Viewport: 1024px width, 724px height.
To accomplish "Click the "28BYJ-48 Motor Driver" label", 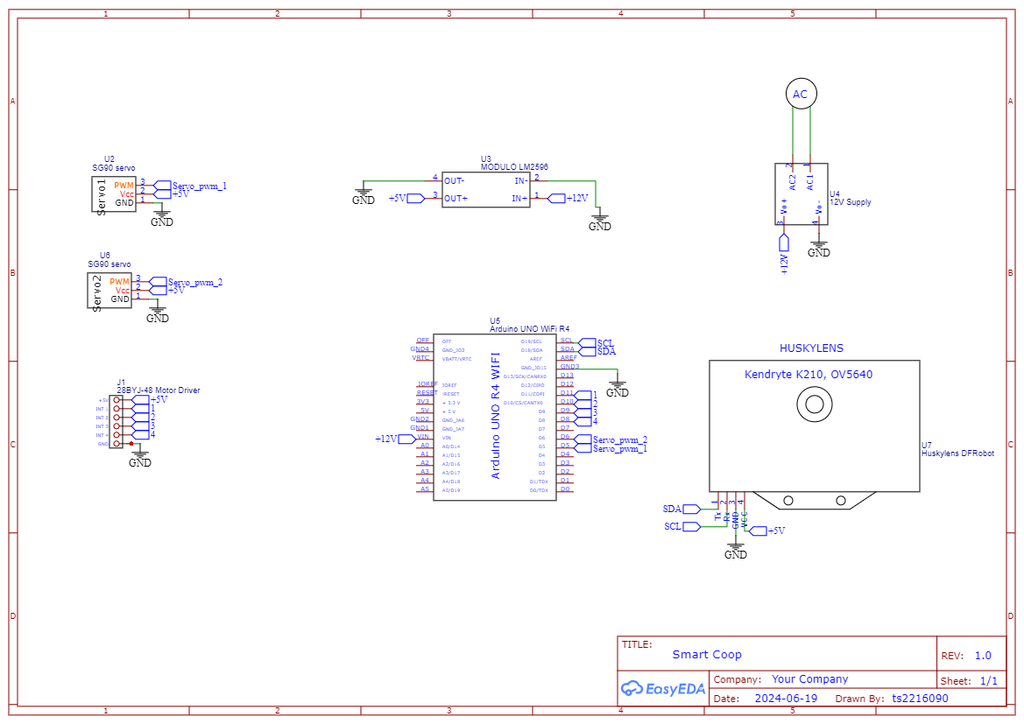I will tap(158, 390).
